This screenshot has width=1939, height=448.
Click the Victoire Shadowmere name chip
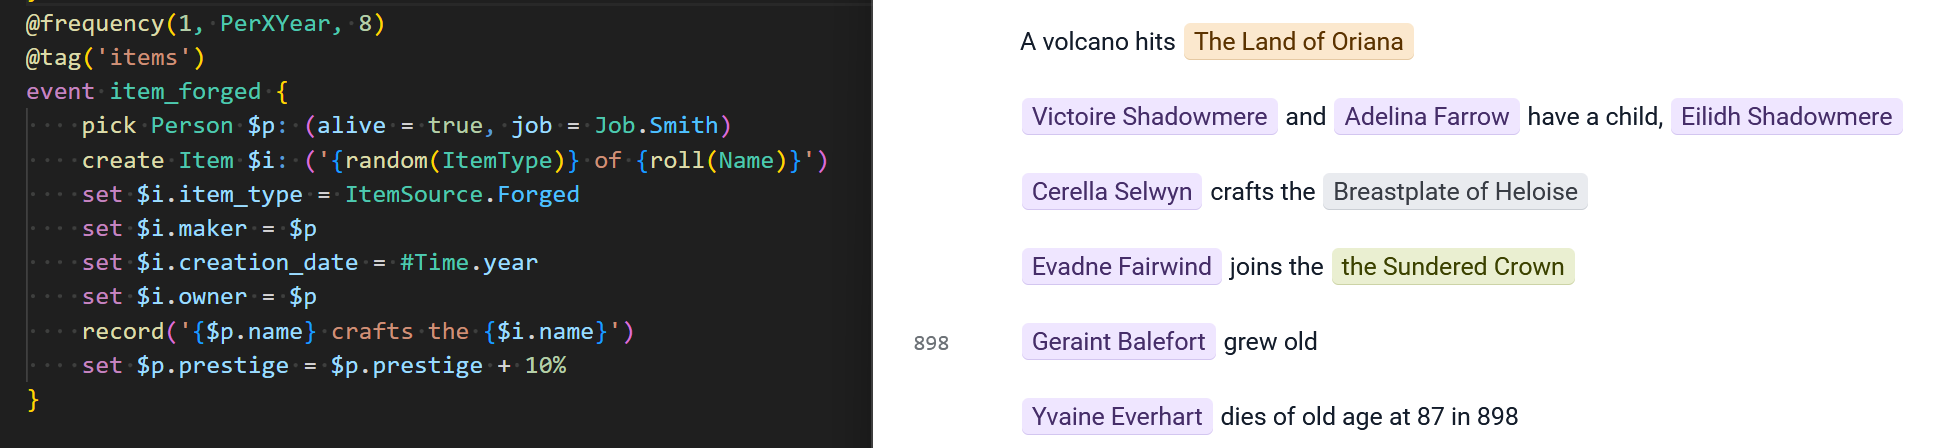[1149, 117]
